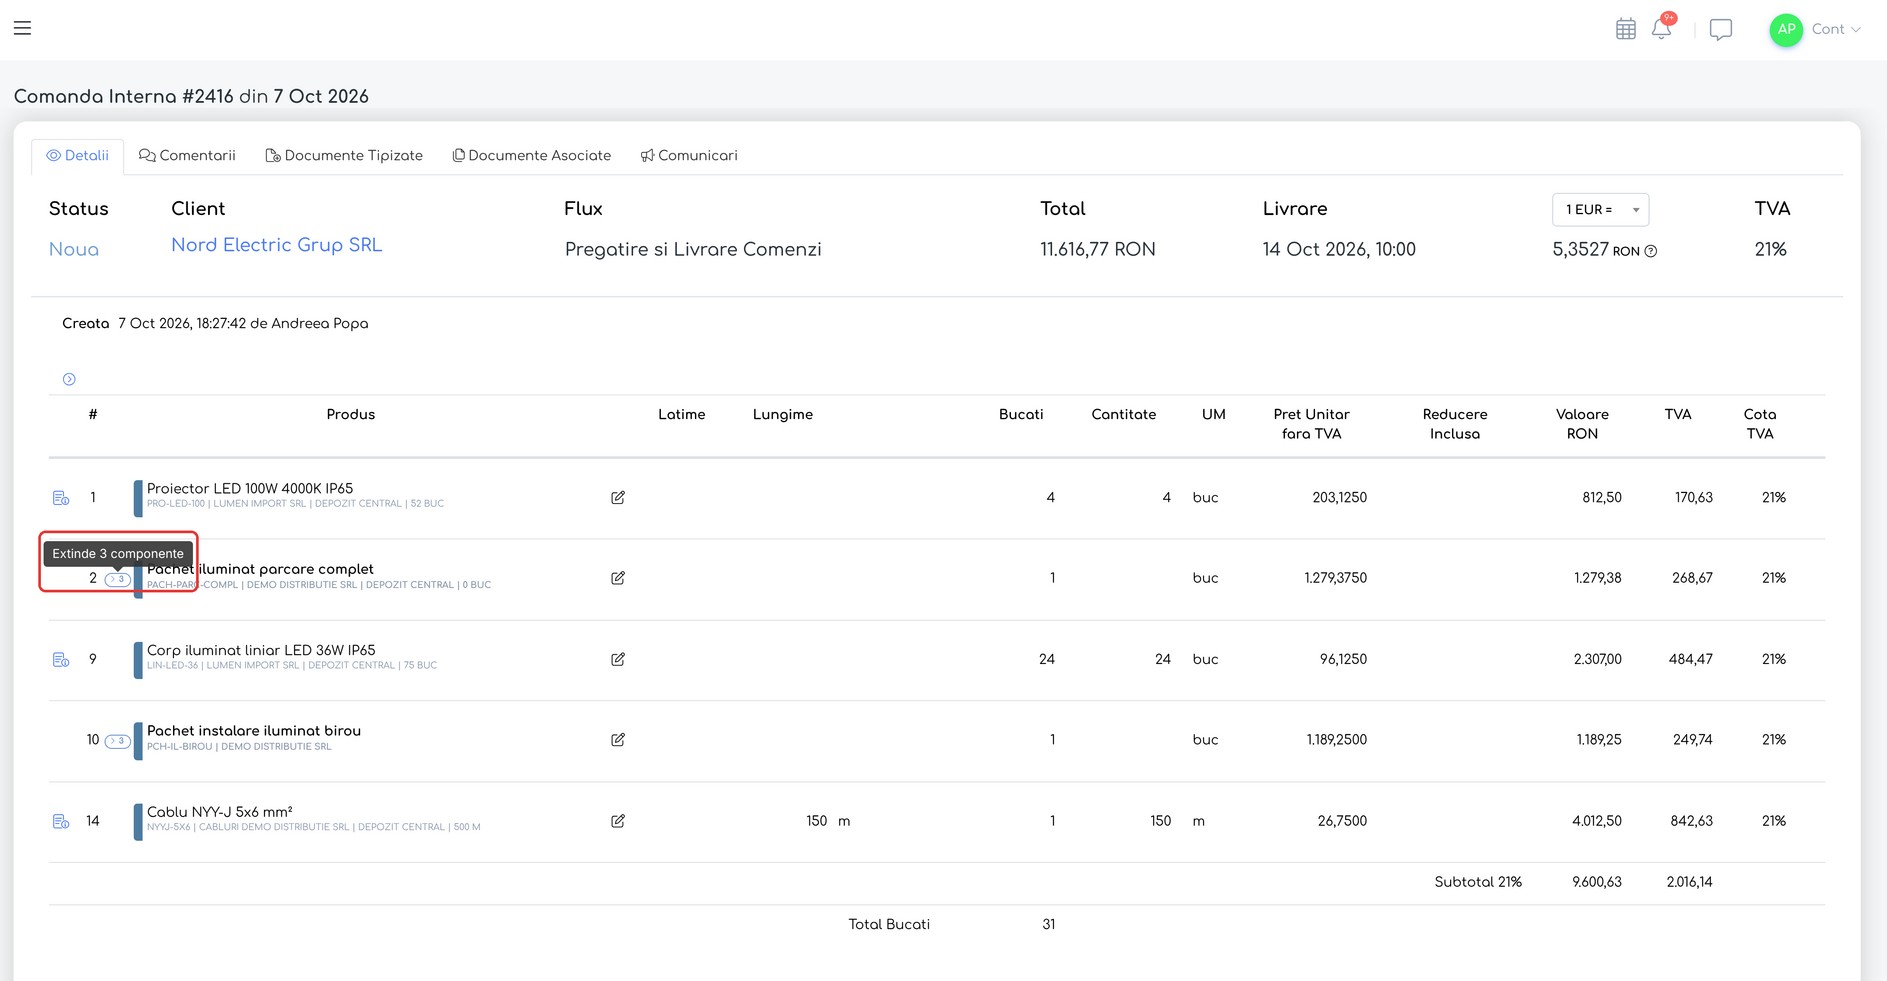
Task: Expand components of Pachet instalare iluminat birou
Action: pos(117,740)
